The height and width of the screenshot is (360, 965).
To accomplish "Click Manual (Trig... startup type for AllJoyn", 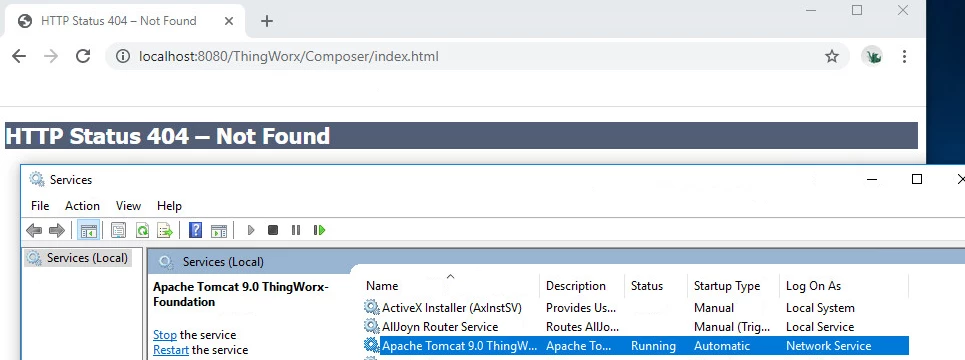I will click(x=731, y=327).
